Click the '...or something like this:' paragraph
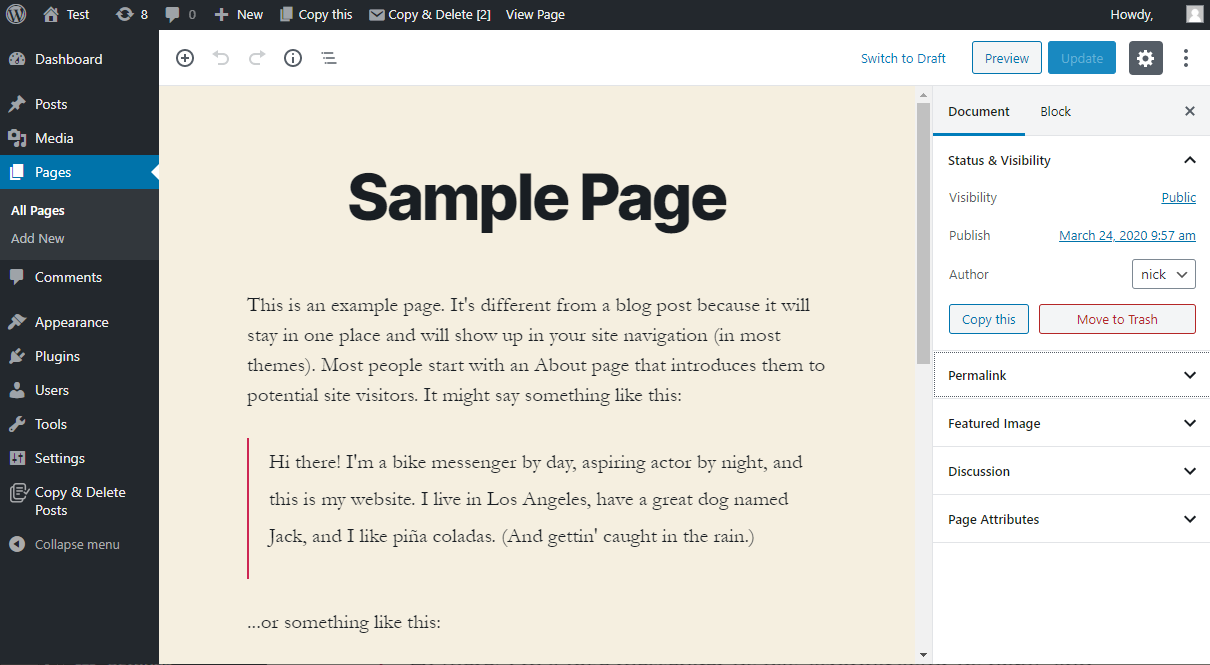The height and width of the screenshot is (665, 1210). point(344,622)
